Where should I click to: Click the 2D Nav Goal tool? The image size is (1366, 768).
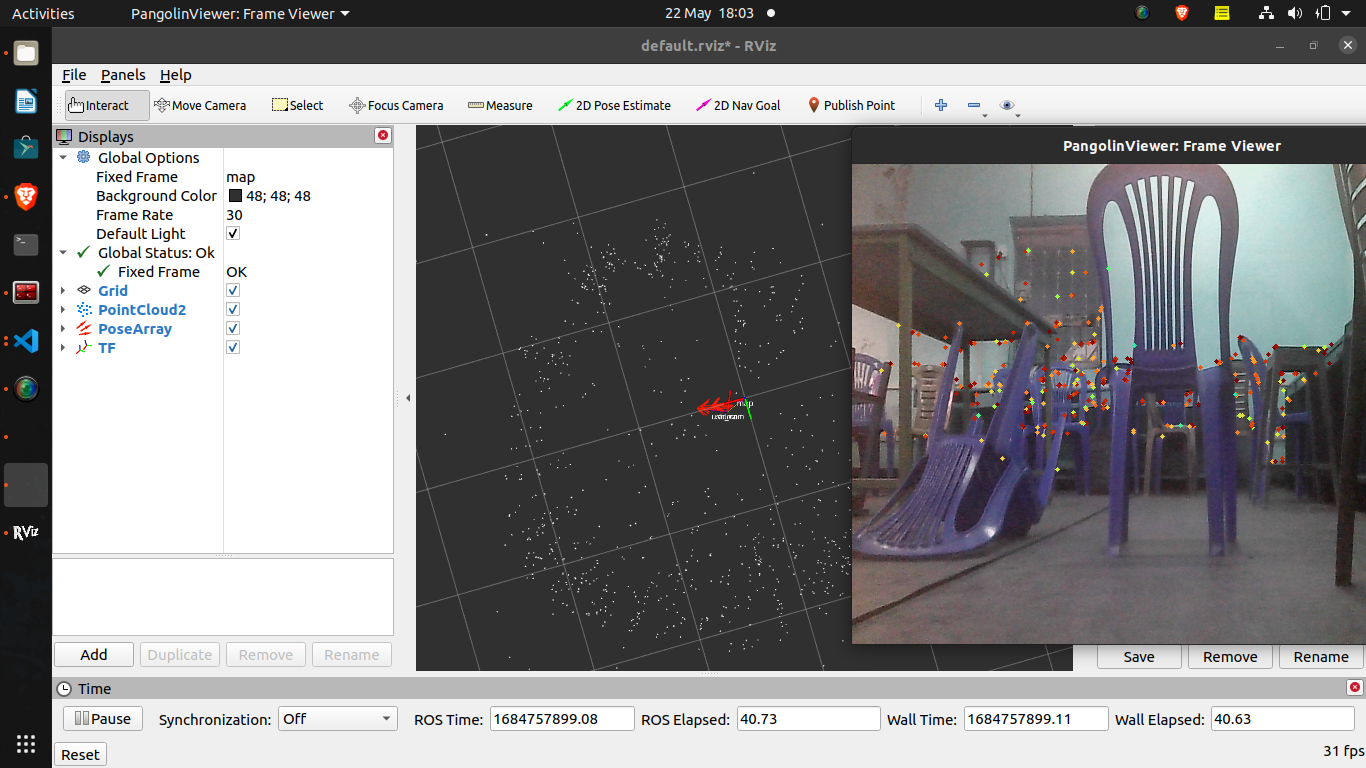point(738,105)
